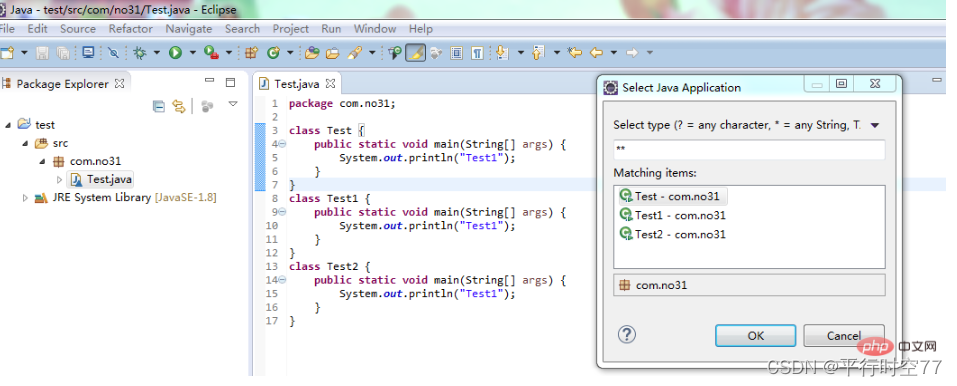Click the Save toolbar icon
Screen dimensions: 957x386
[42, 53]
